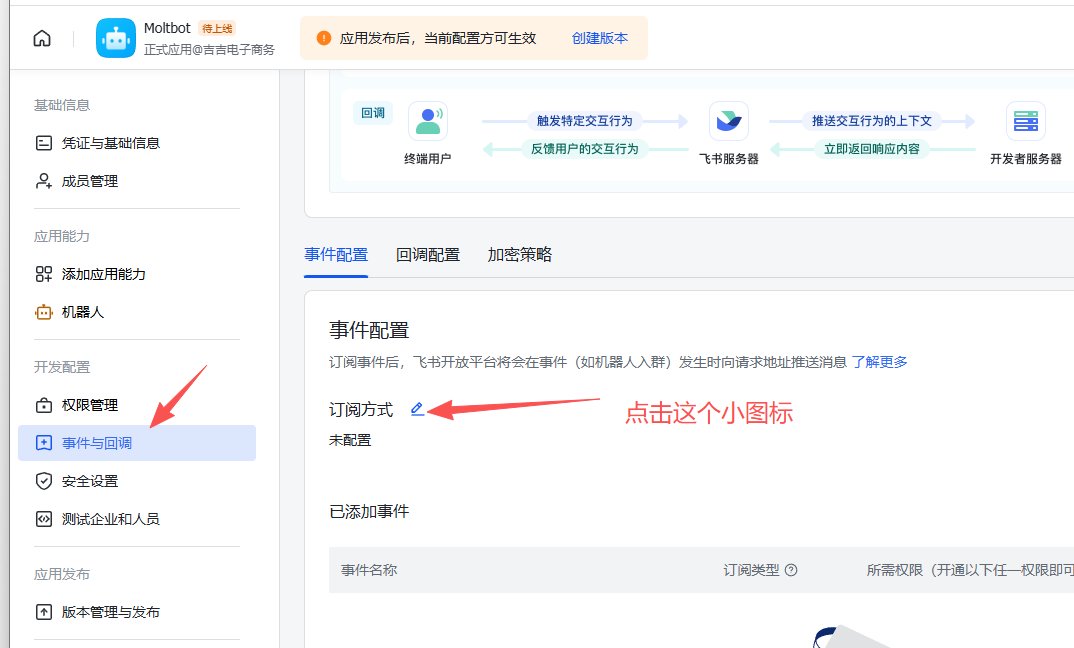Select 事件与回调 menu item
The height and width of the screenshot is (648, 1074).
click(97, 443)
